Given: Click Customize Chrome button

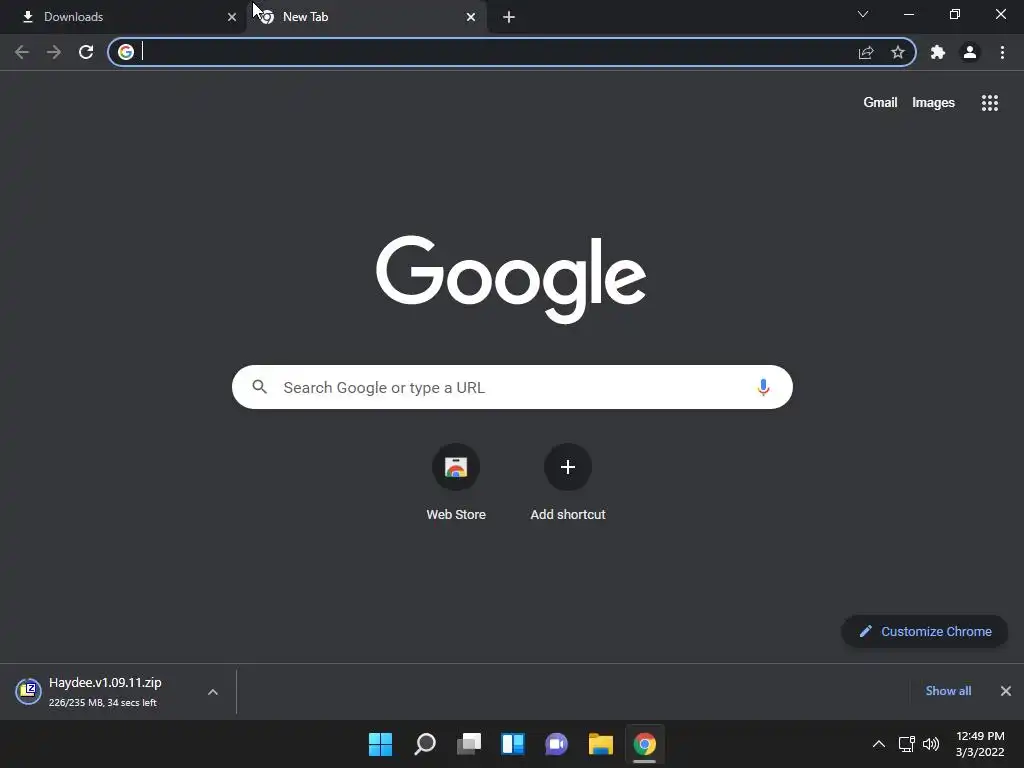Looking at the screenshot, I should coord(925,632).
